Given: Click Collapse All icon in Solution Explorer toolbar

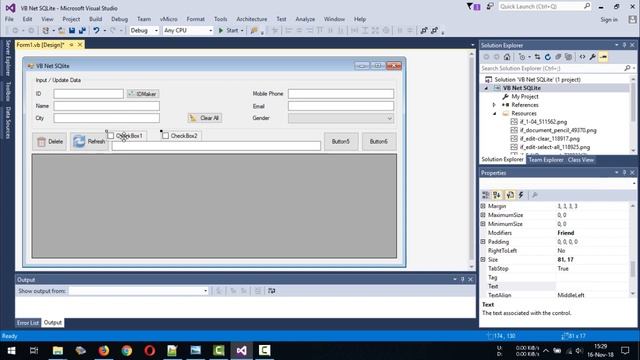Looking at the screenshot, I should [x=558, y=57].
